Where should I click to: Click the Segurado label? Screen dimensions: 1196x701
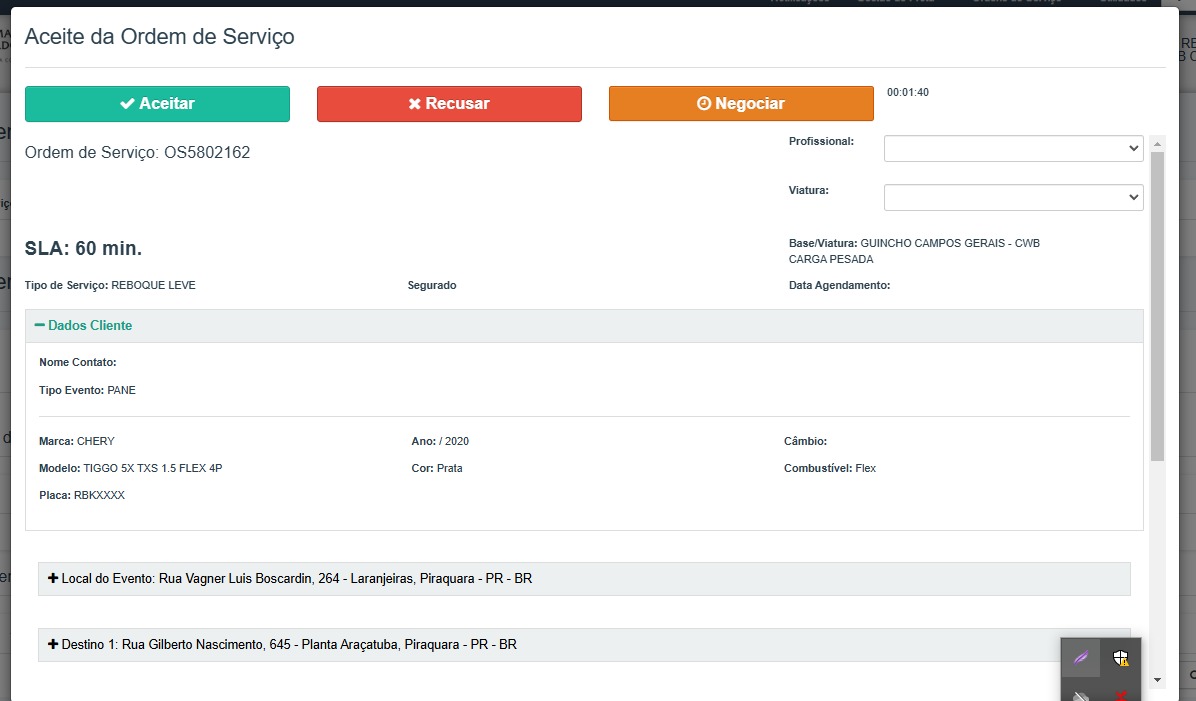(432, 285)
